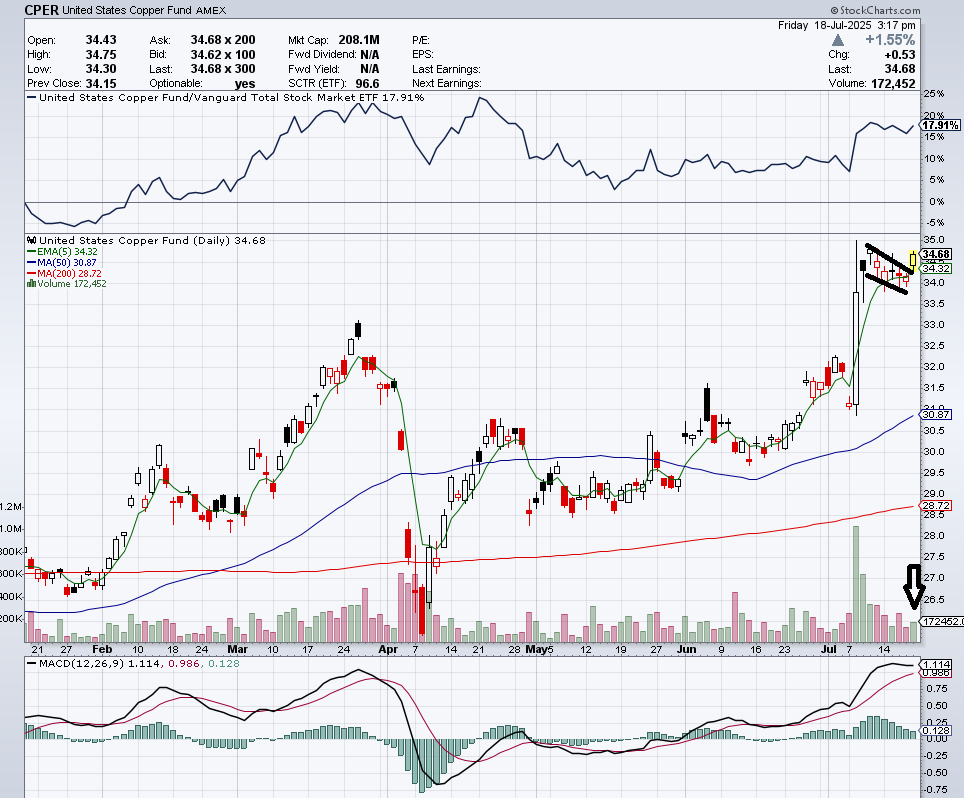Click the candlestick icon beside Copper Fund (Daily)
The image size is (964, 798).
pyautogui.click(x=31, y=240)
